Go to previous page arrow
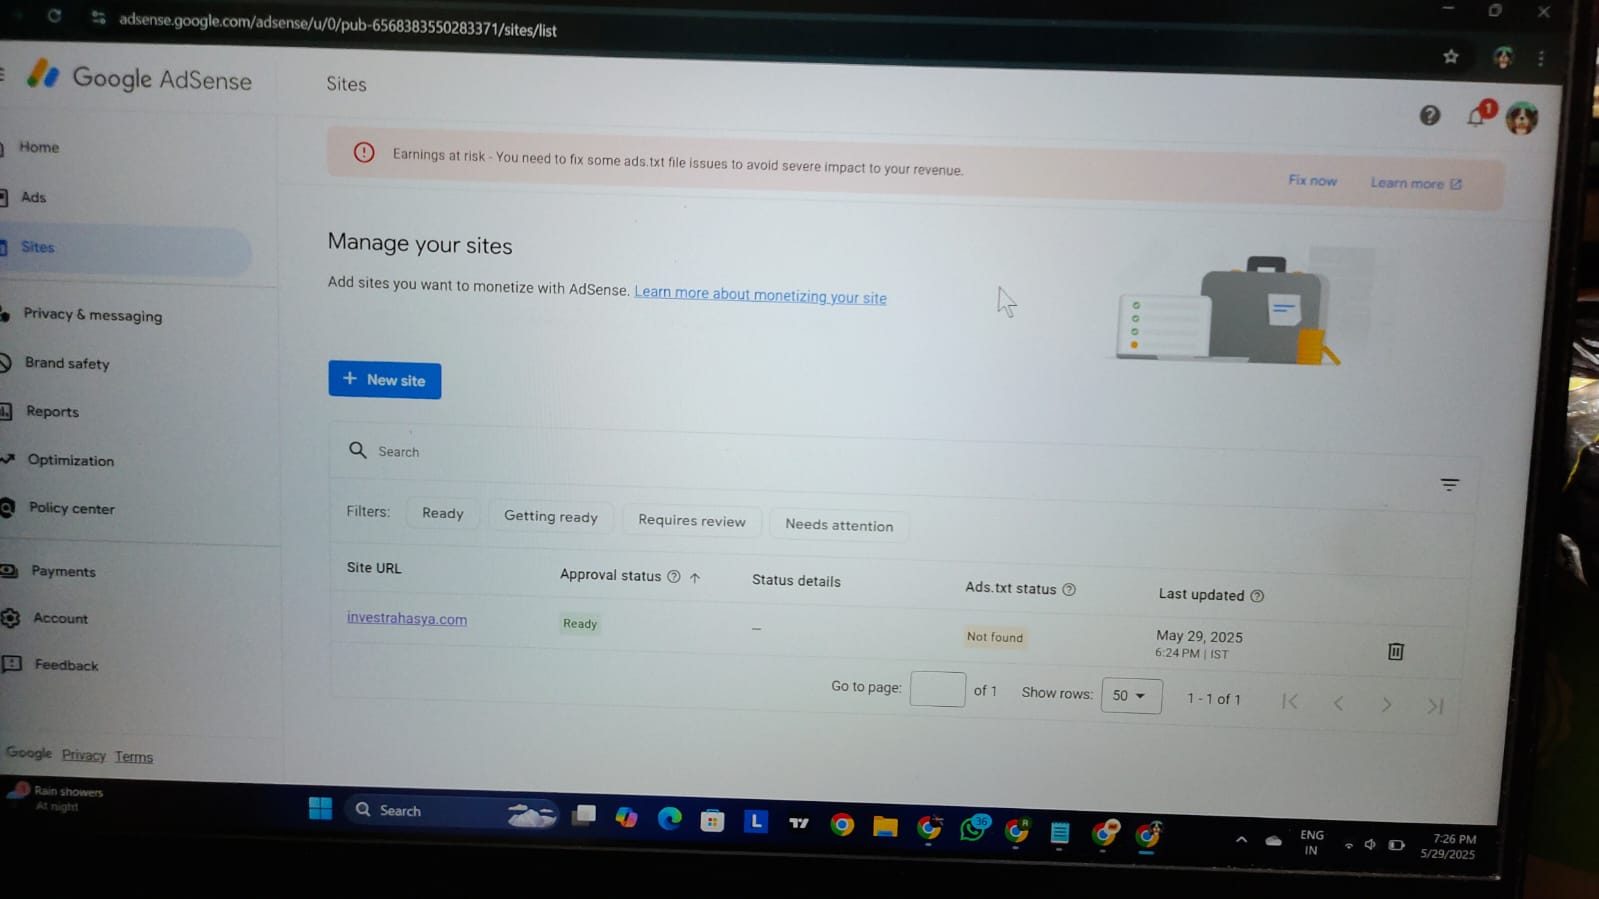1599x899 pixels. coord(1338,704)
